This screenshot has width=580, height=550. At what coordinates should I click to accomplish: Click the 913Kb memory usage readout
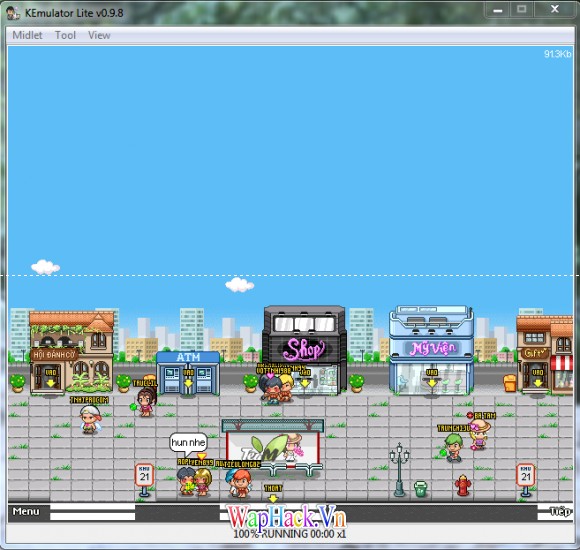557,54
